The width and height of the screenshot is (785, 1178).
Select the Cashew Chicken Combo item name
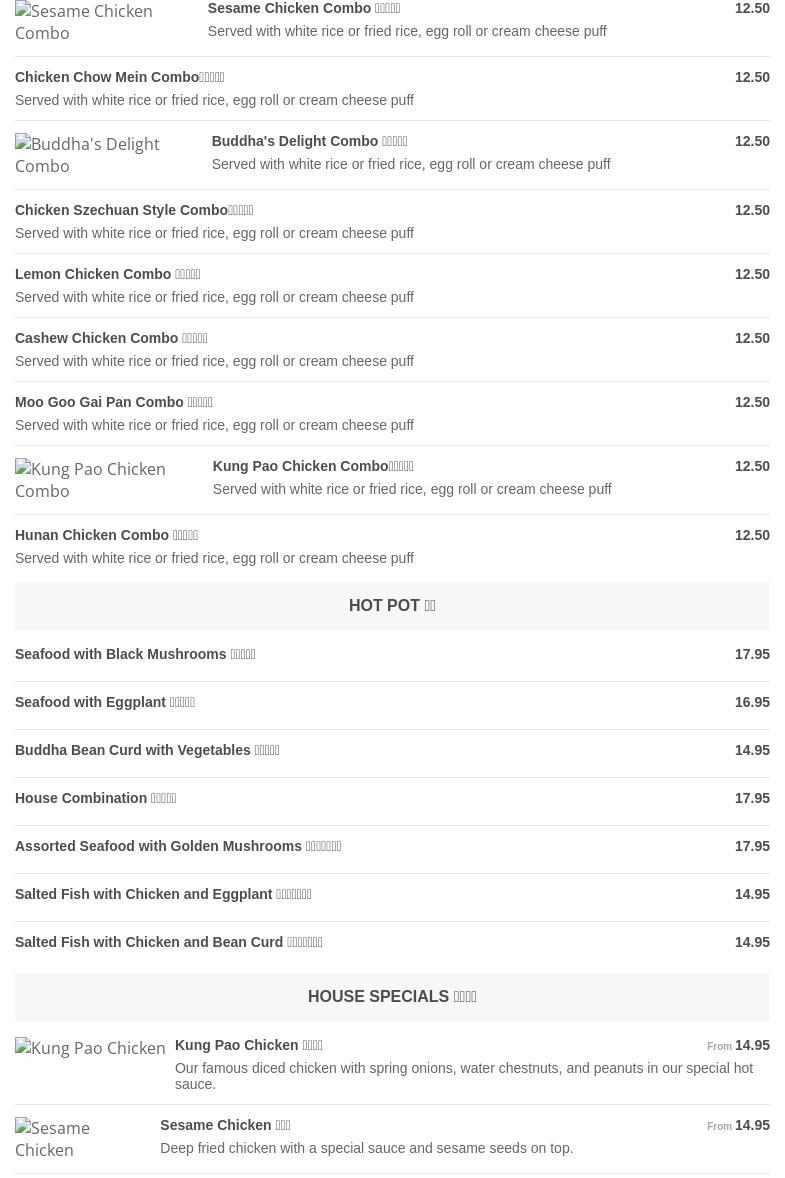111,338
